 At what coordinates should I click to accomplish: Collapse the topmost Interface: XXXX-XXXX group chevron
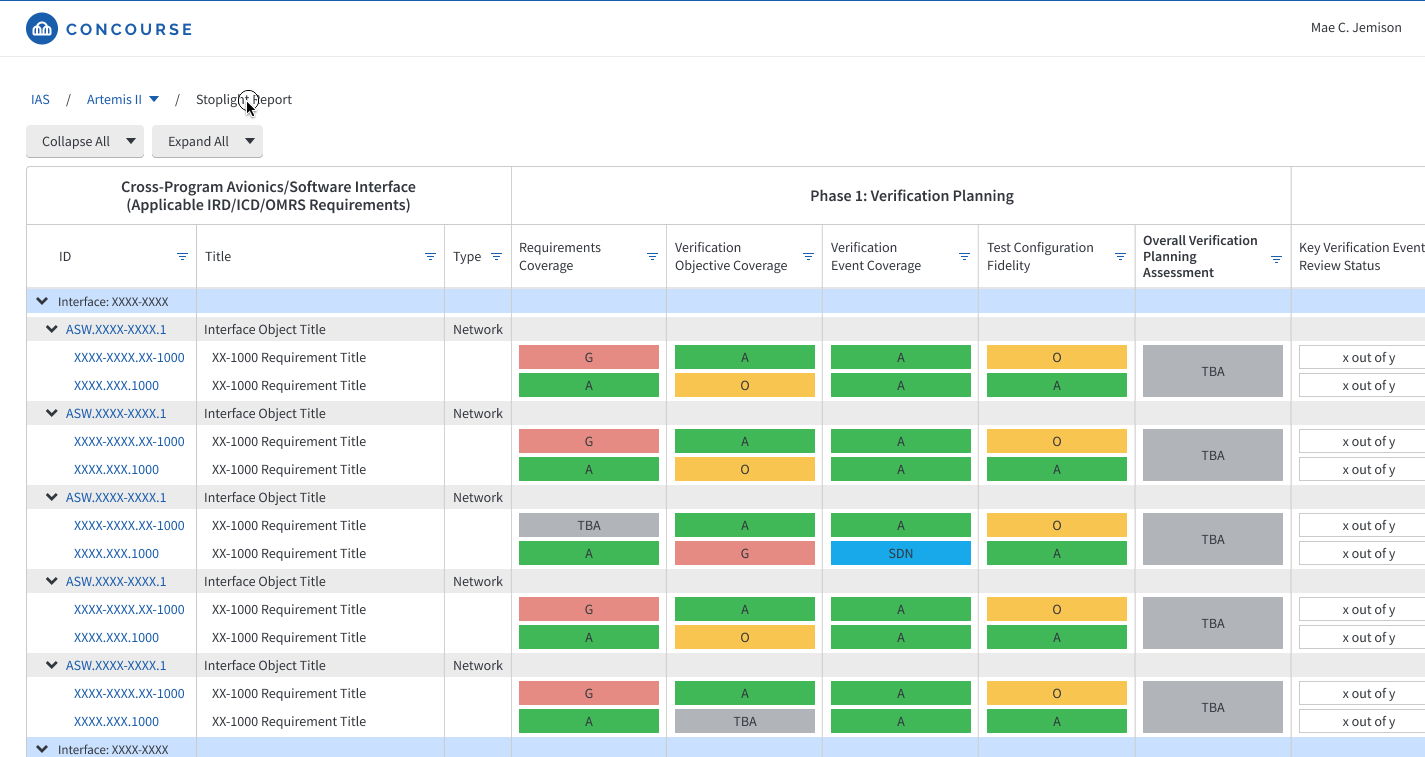[42, 301]
